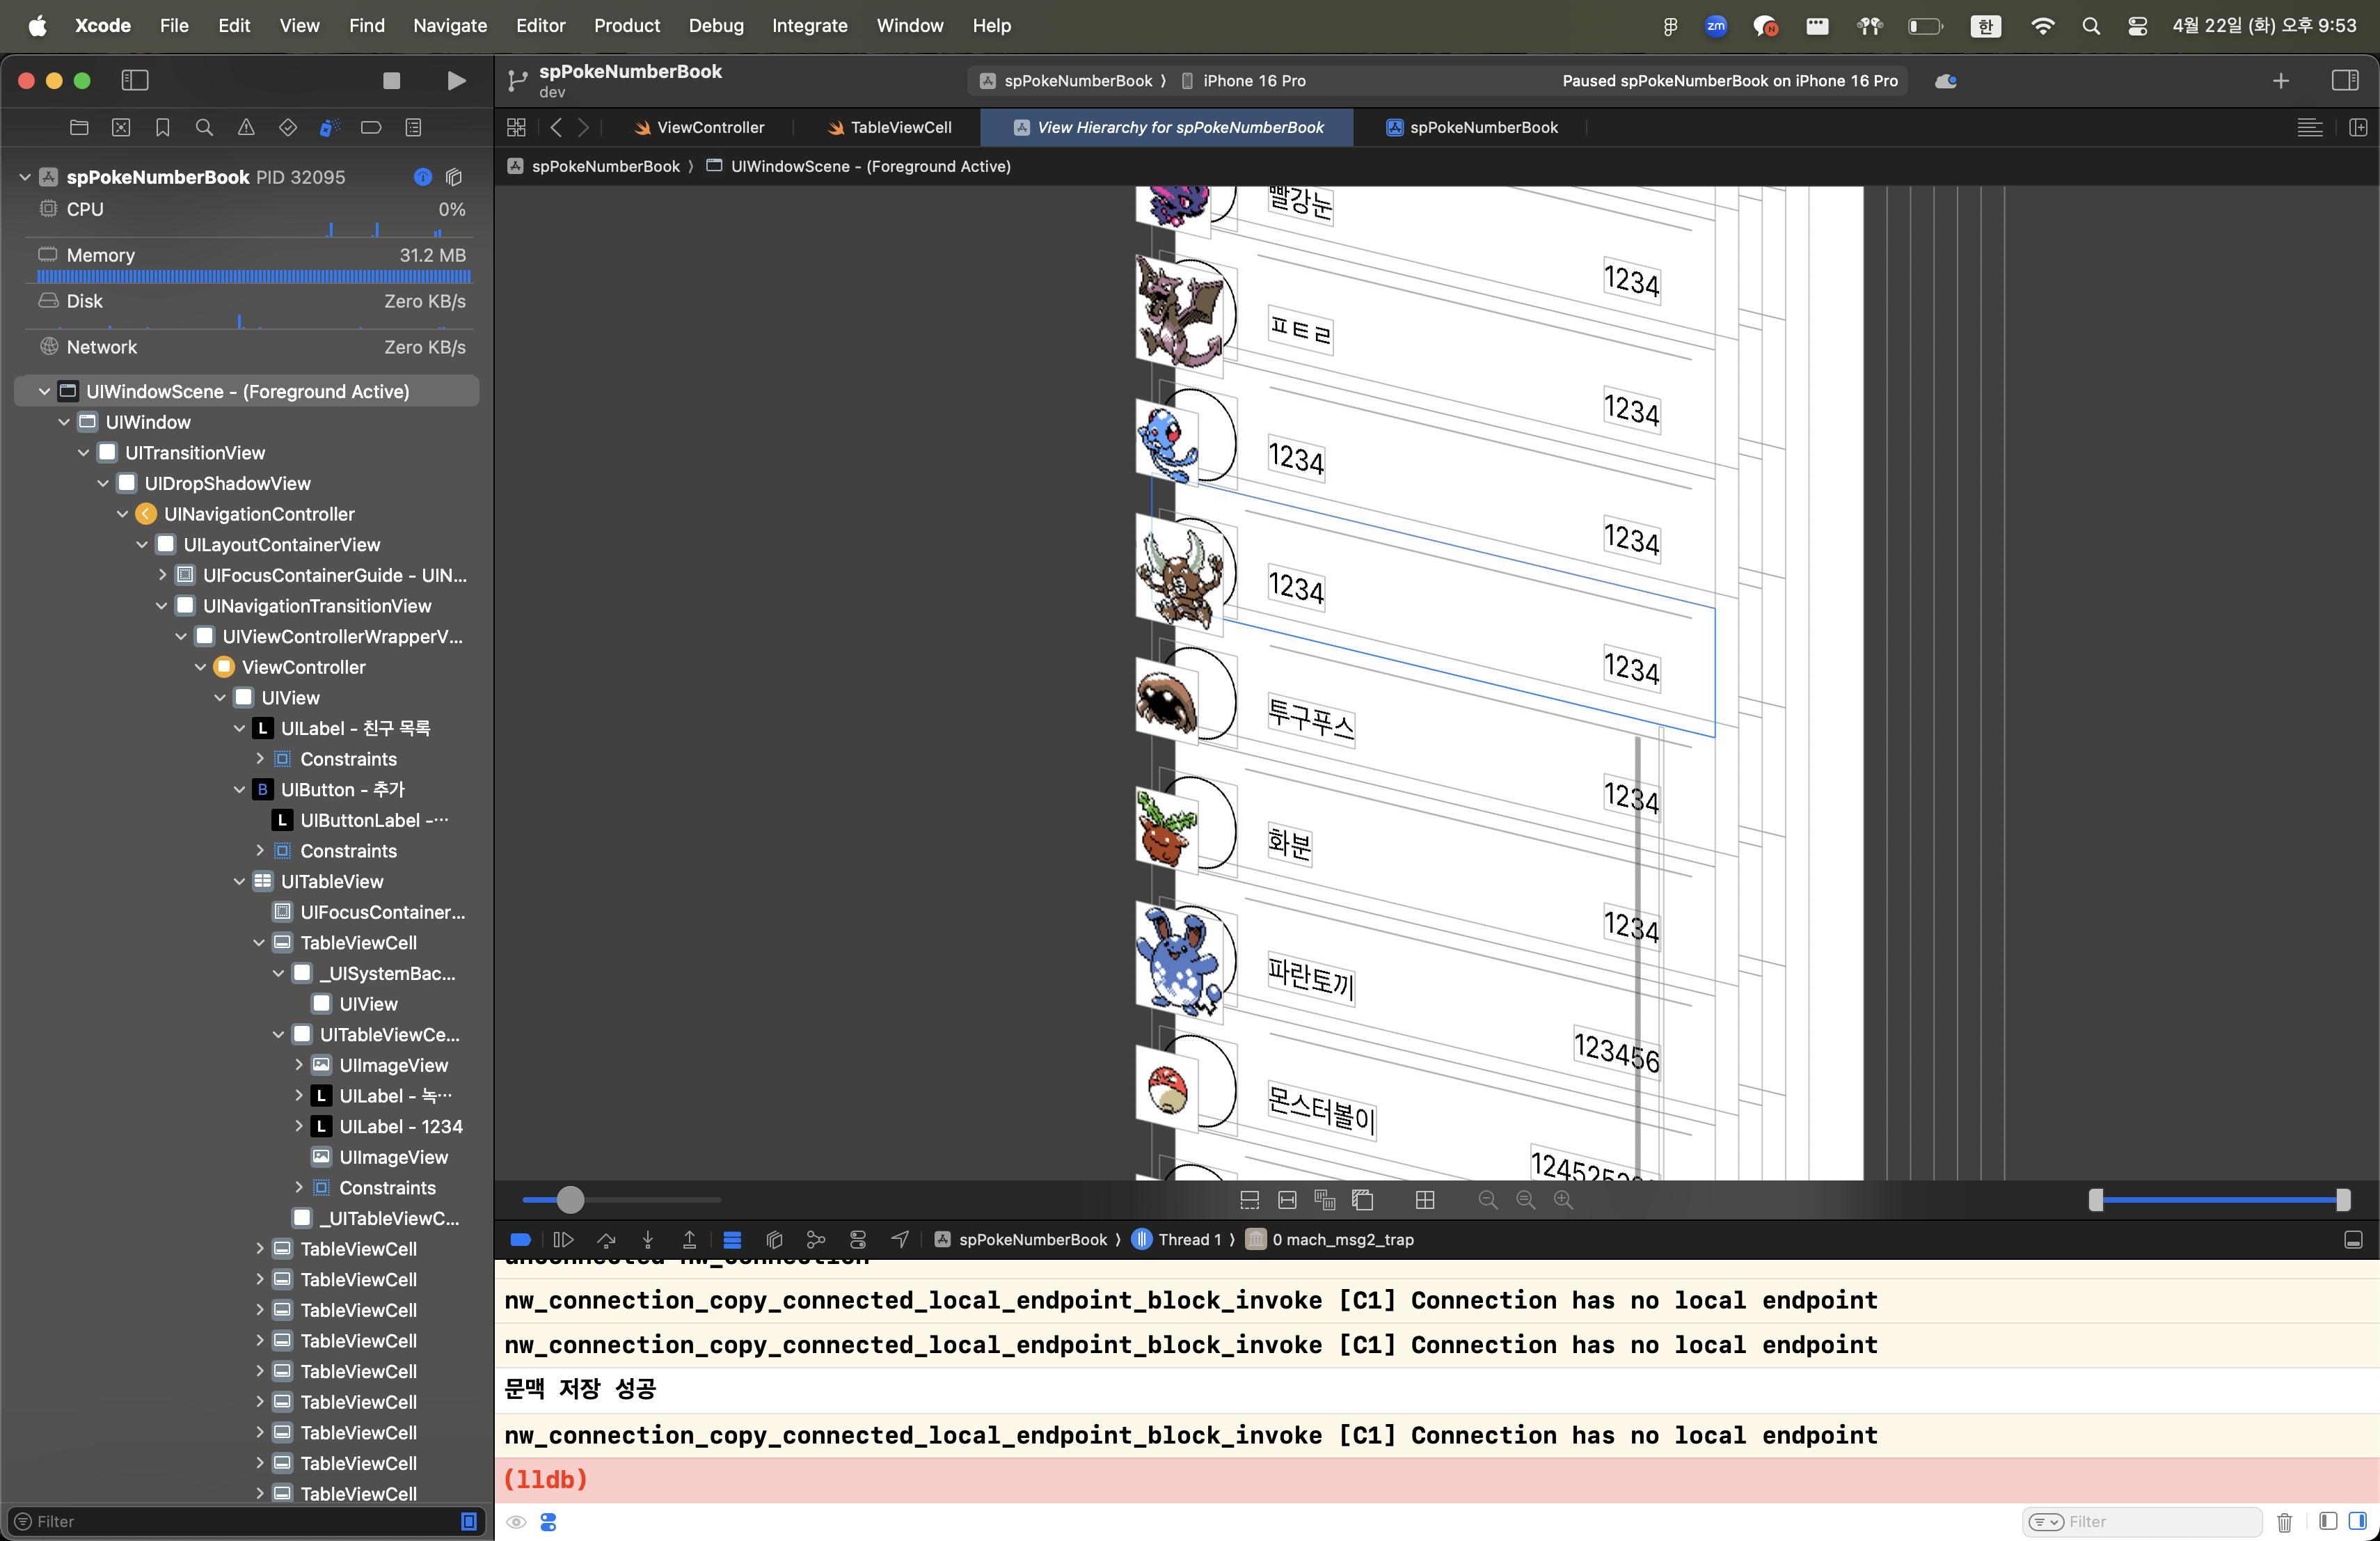This screenshot has height=1541, width=2380.
Task: Expand the UIFocusContainerGuide tree item
Action: [x=162, y=575]
